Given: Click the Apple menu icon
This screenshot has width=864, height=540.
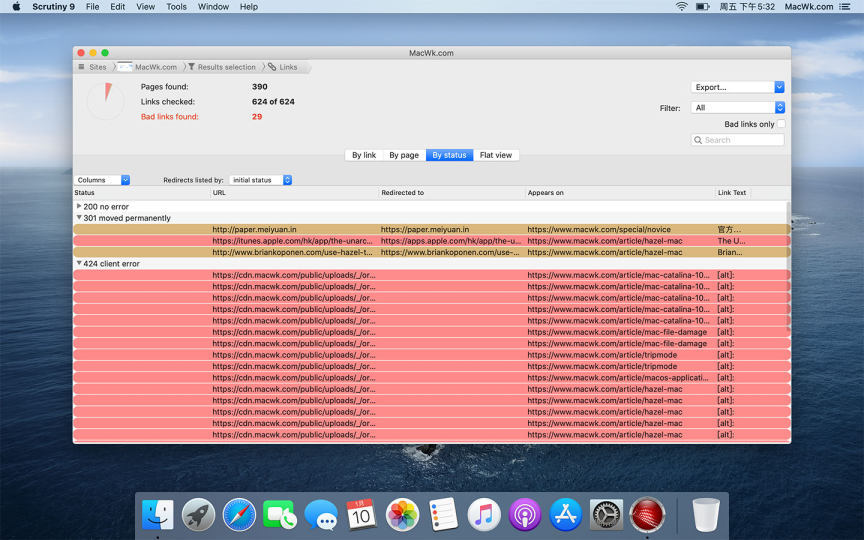Looking at the screenshot, I should click(x=17, y=7).
